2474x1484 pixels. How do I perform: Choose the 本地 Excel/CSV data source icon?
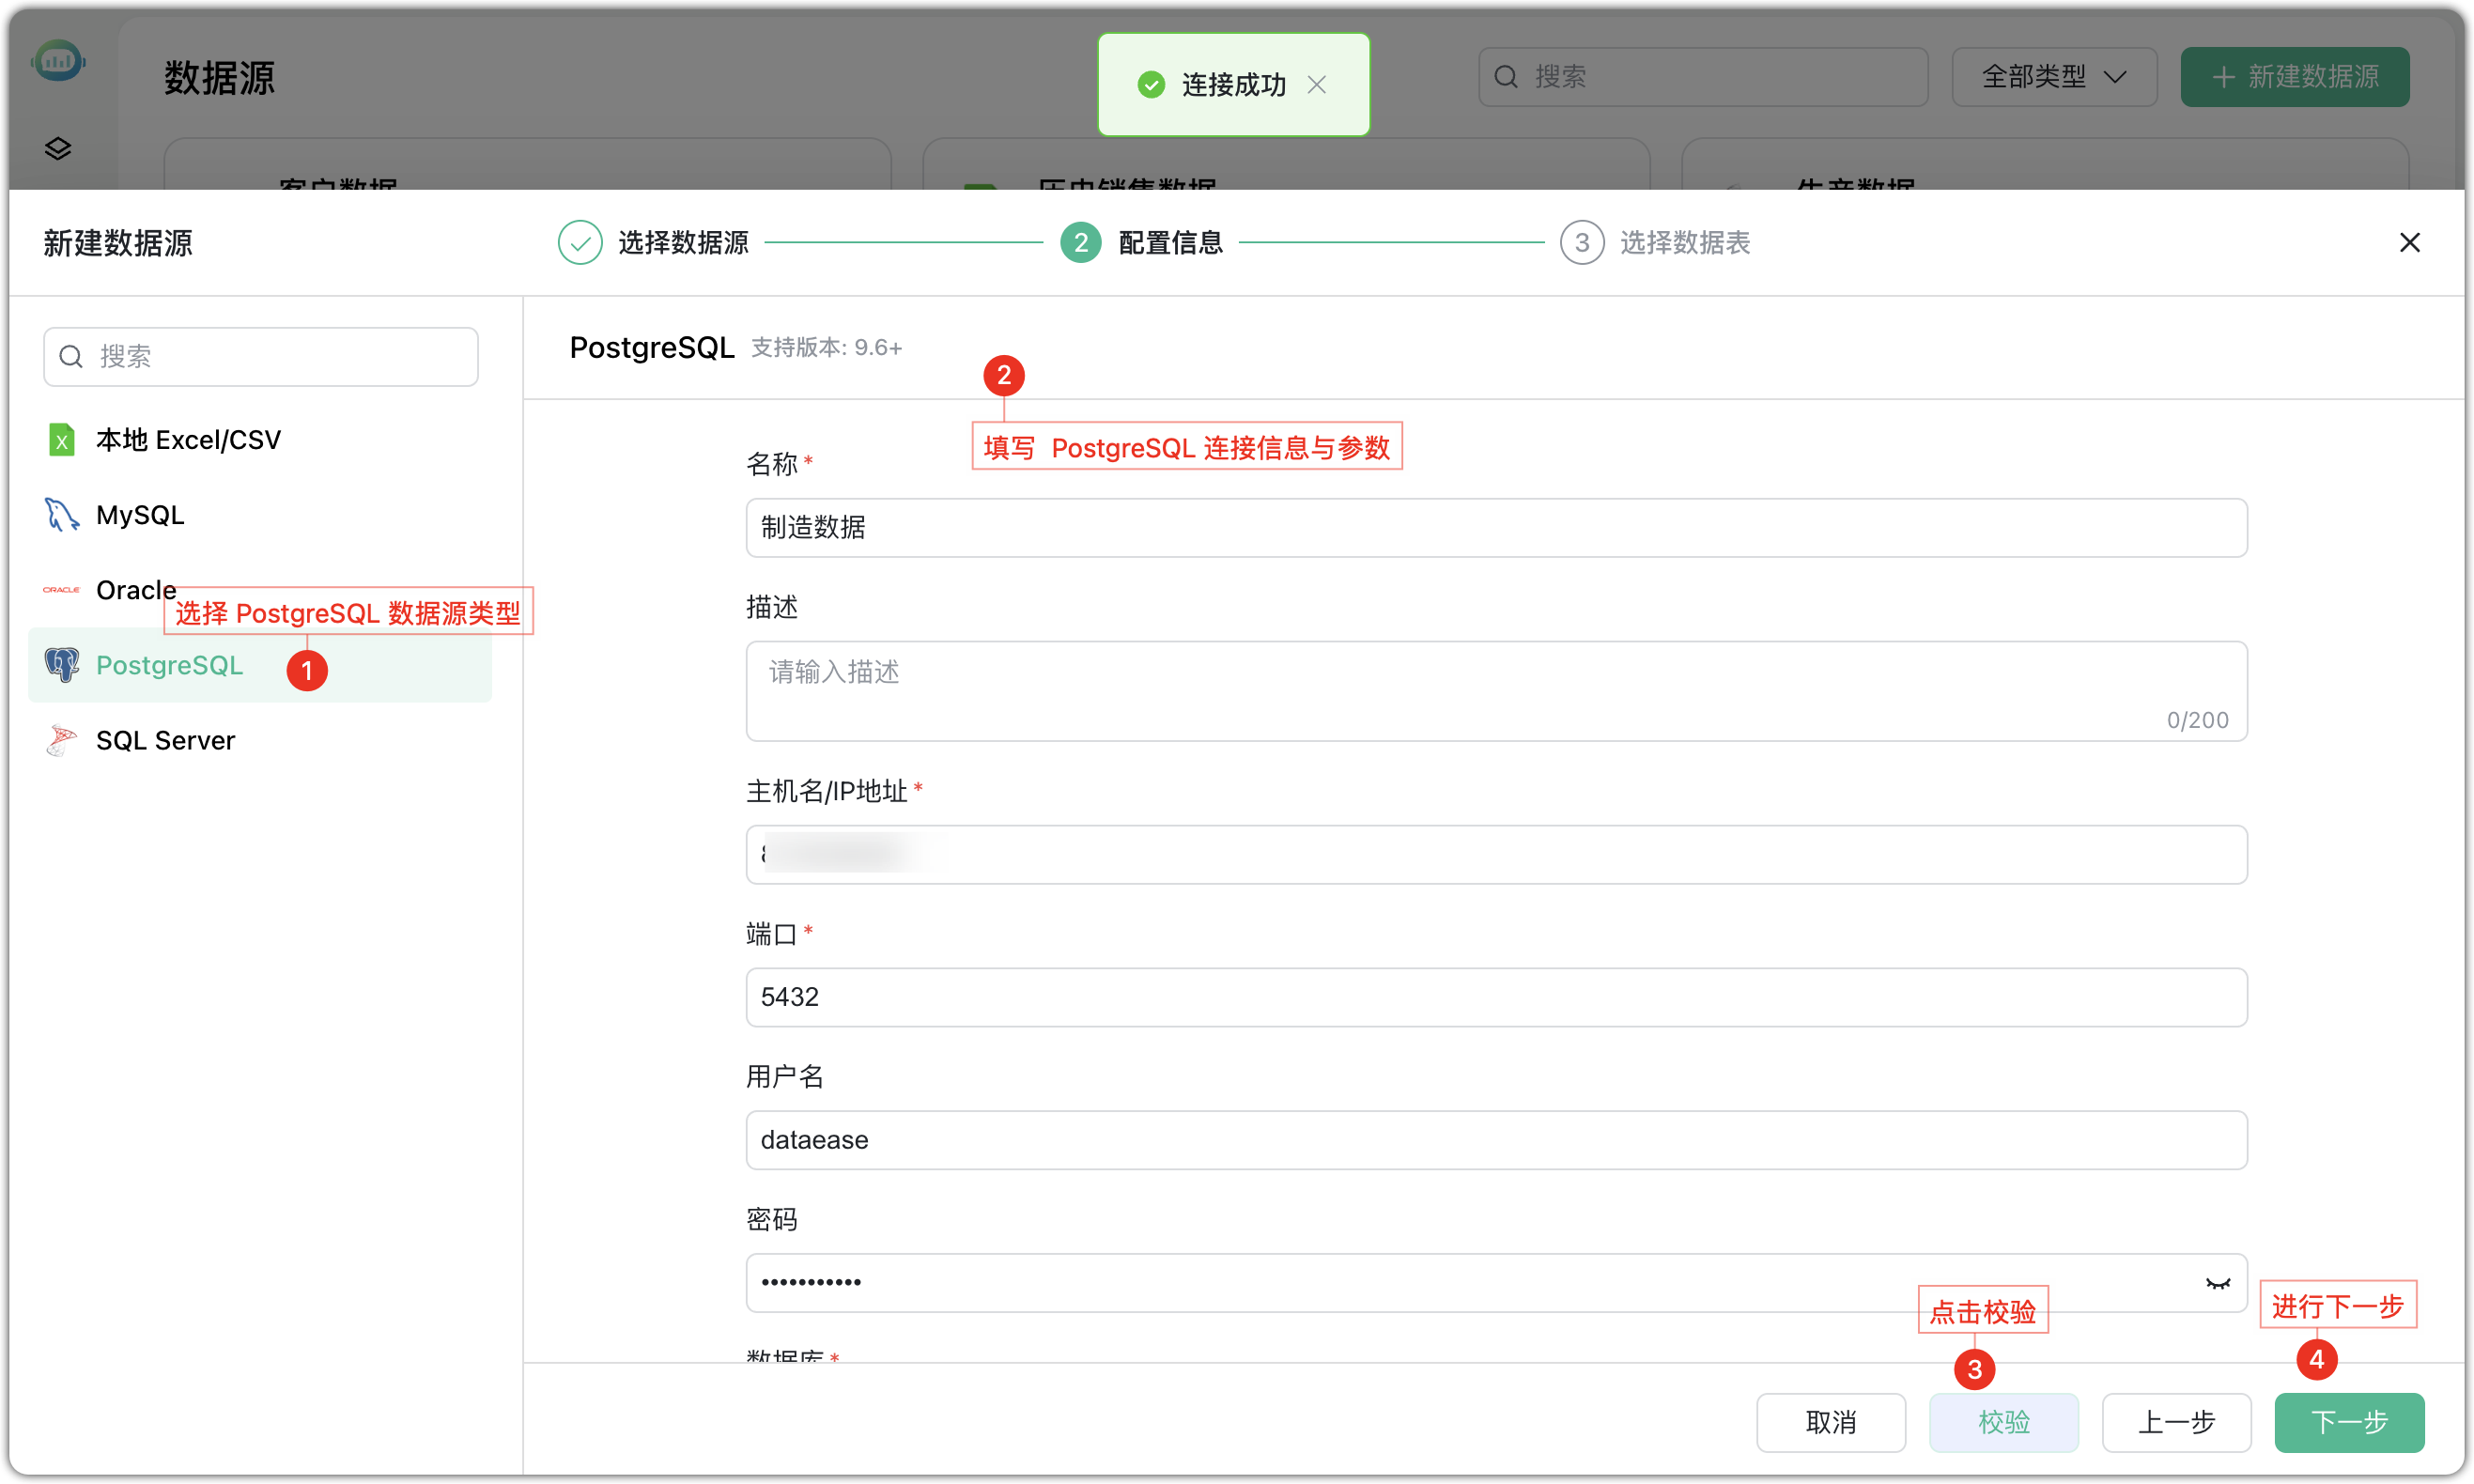tap(61, 439)
